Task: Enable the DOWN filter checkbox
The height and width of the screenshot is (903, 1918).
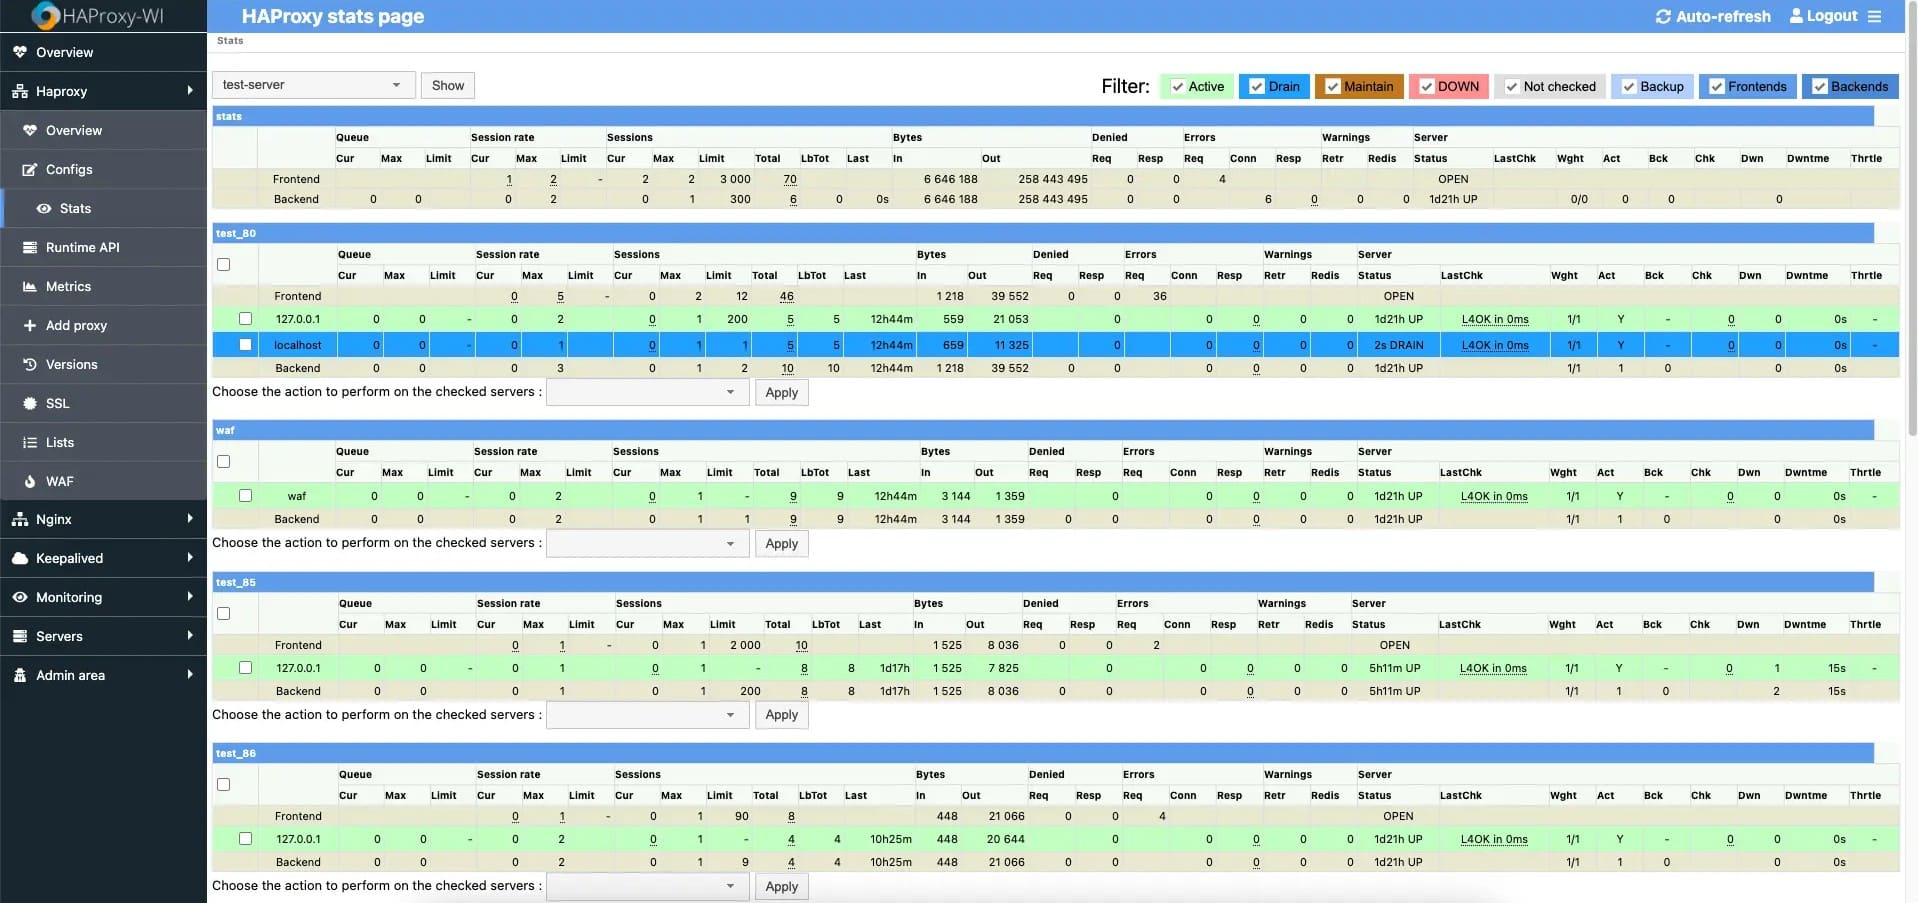Action: click(x=1426, y=86)
